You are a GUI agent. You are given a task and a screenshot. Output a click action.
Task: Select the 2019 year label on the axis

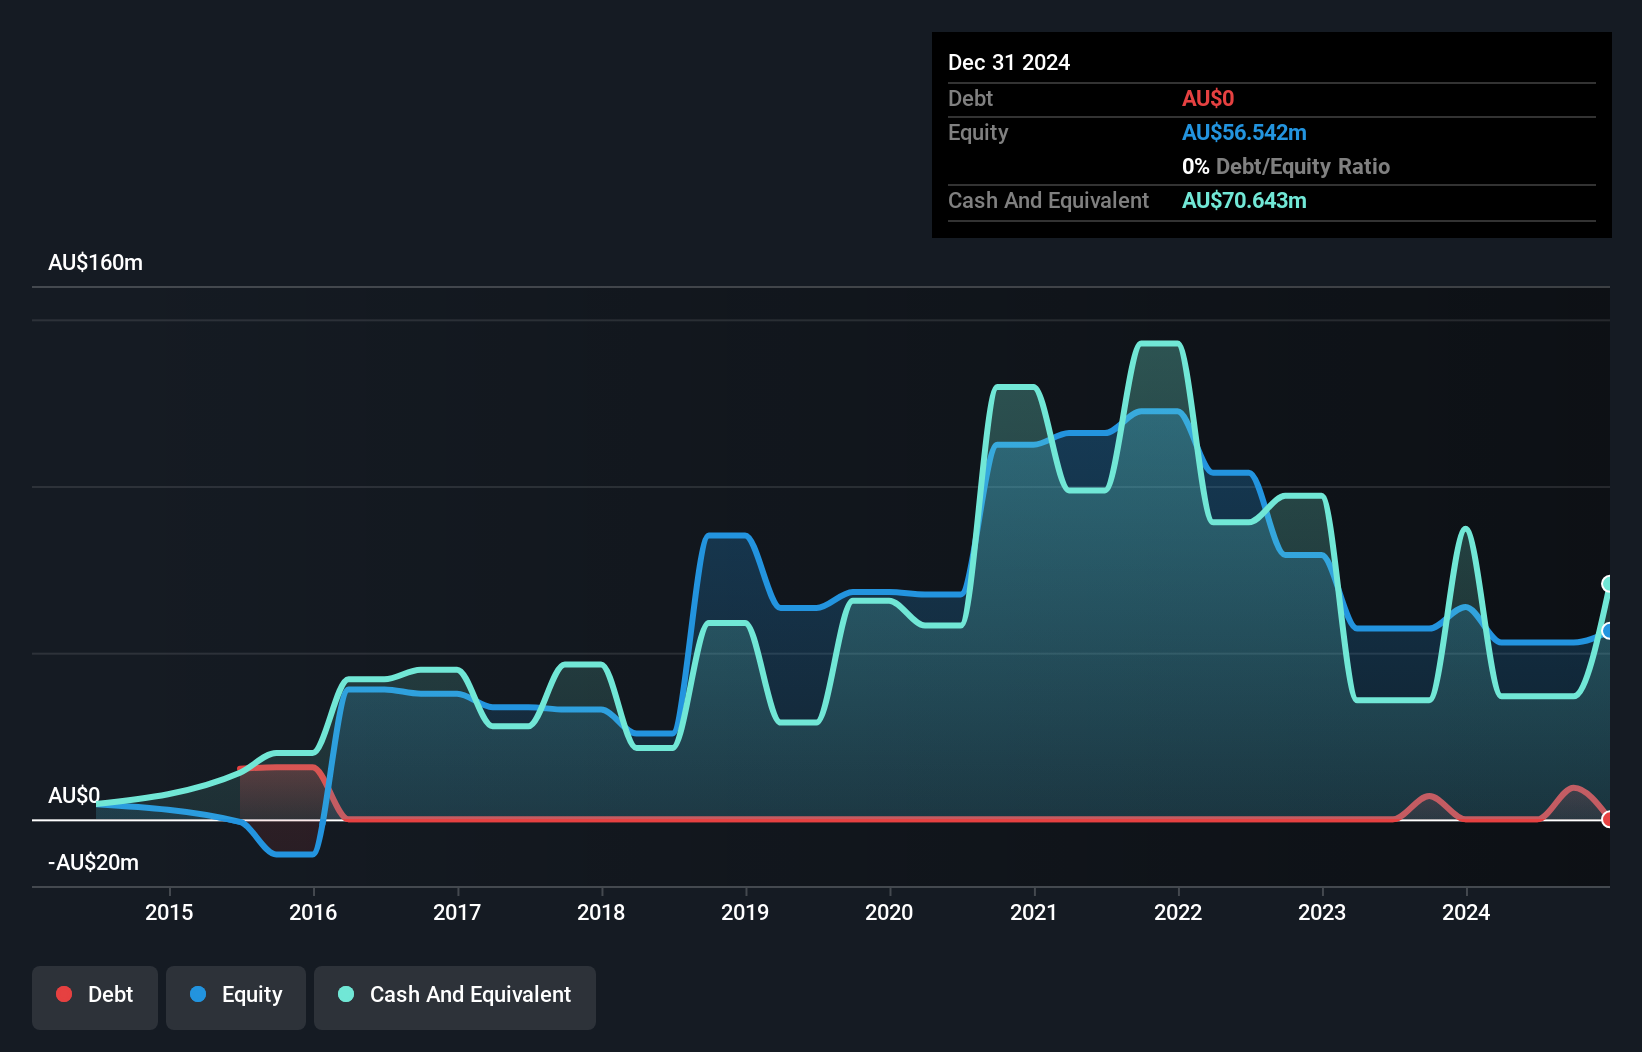[746, 912]
